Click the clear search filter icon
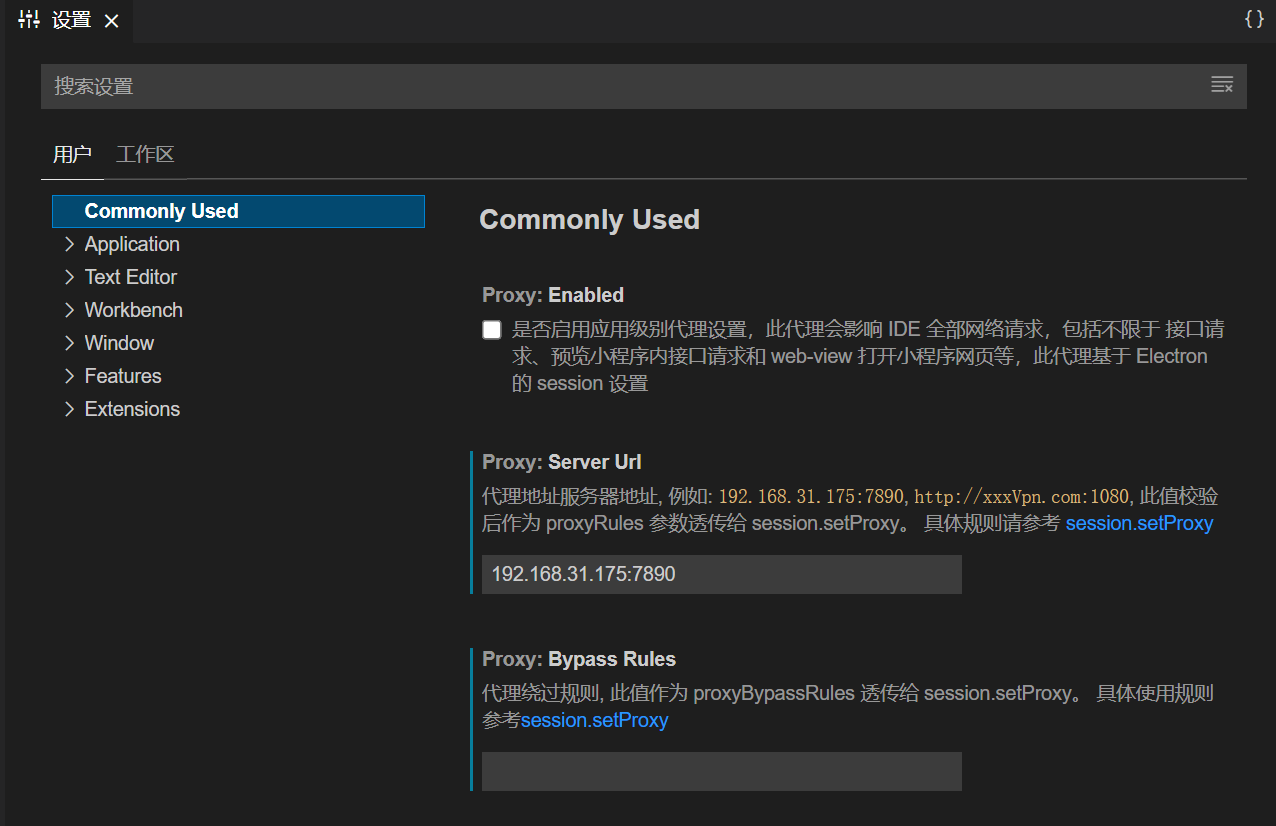 (x=1222, y=85)
